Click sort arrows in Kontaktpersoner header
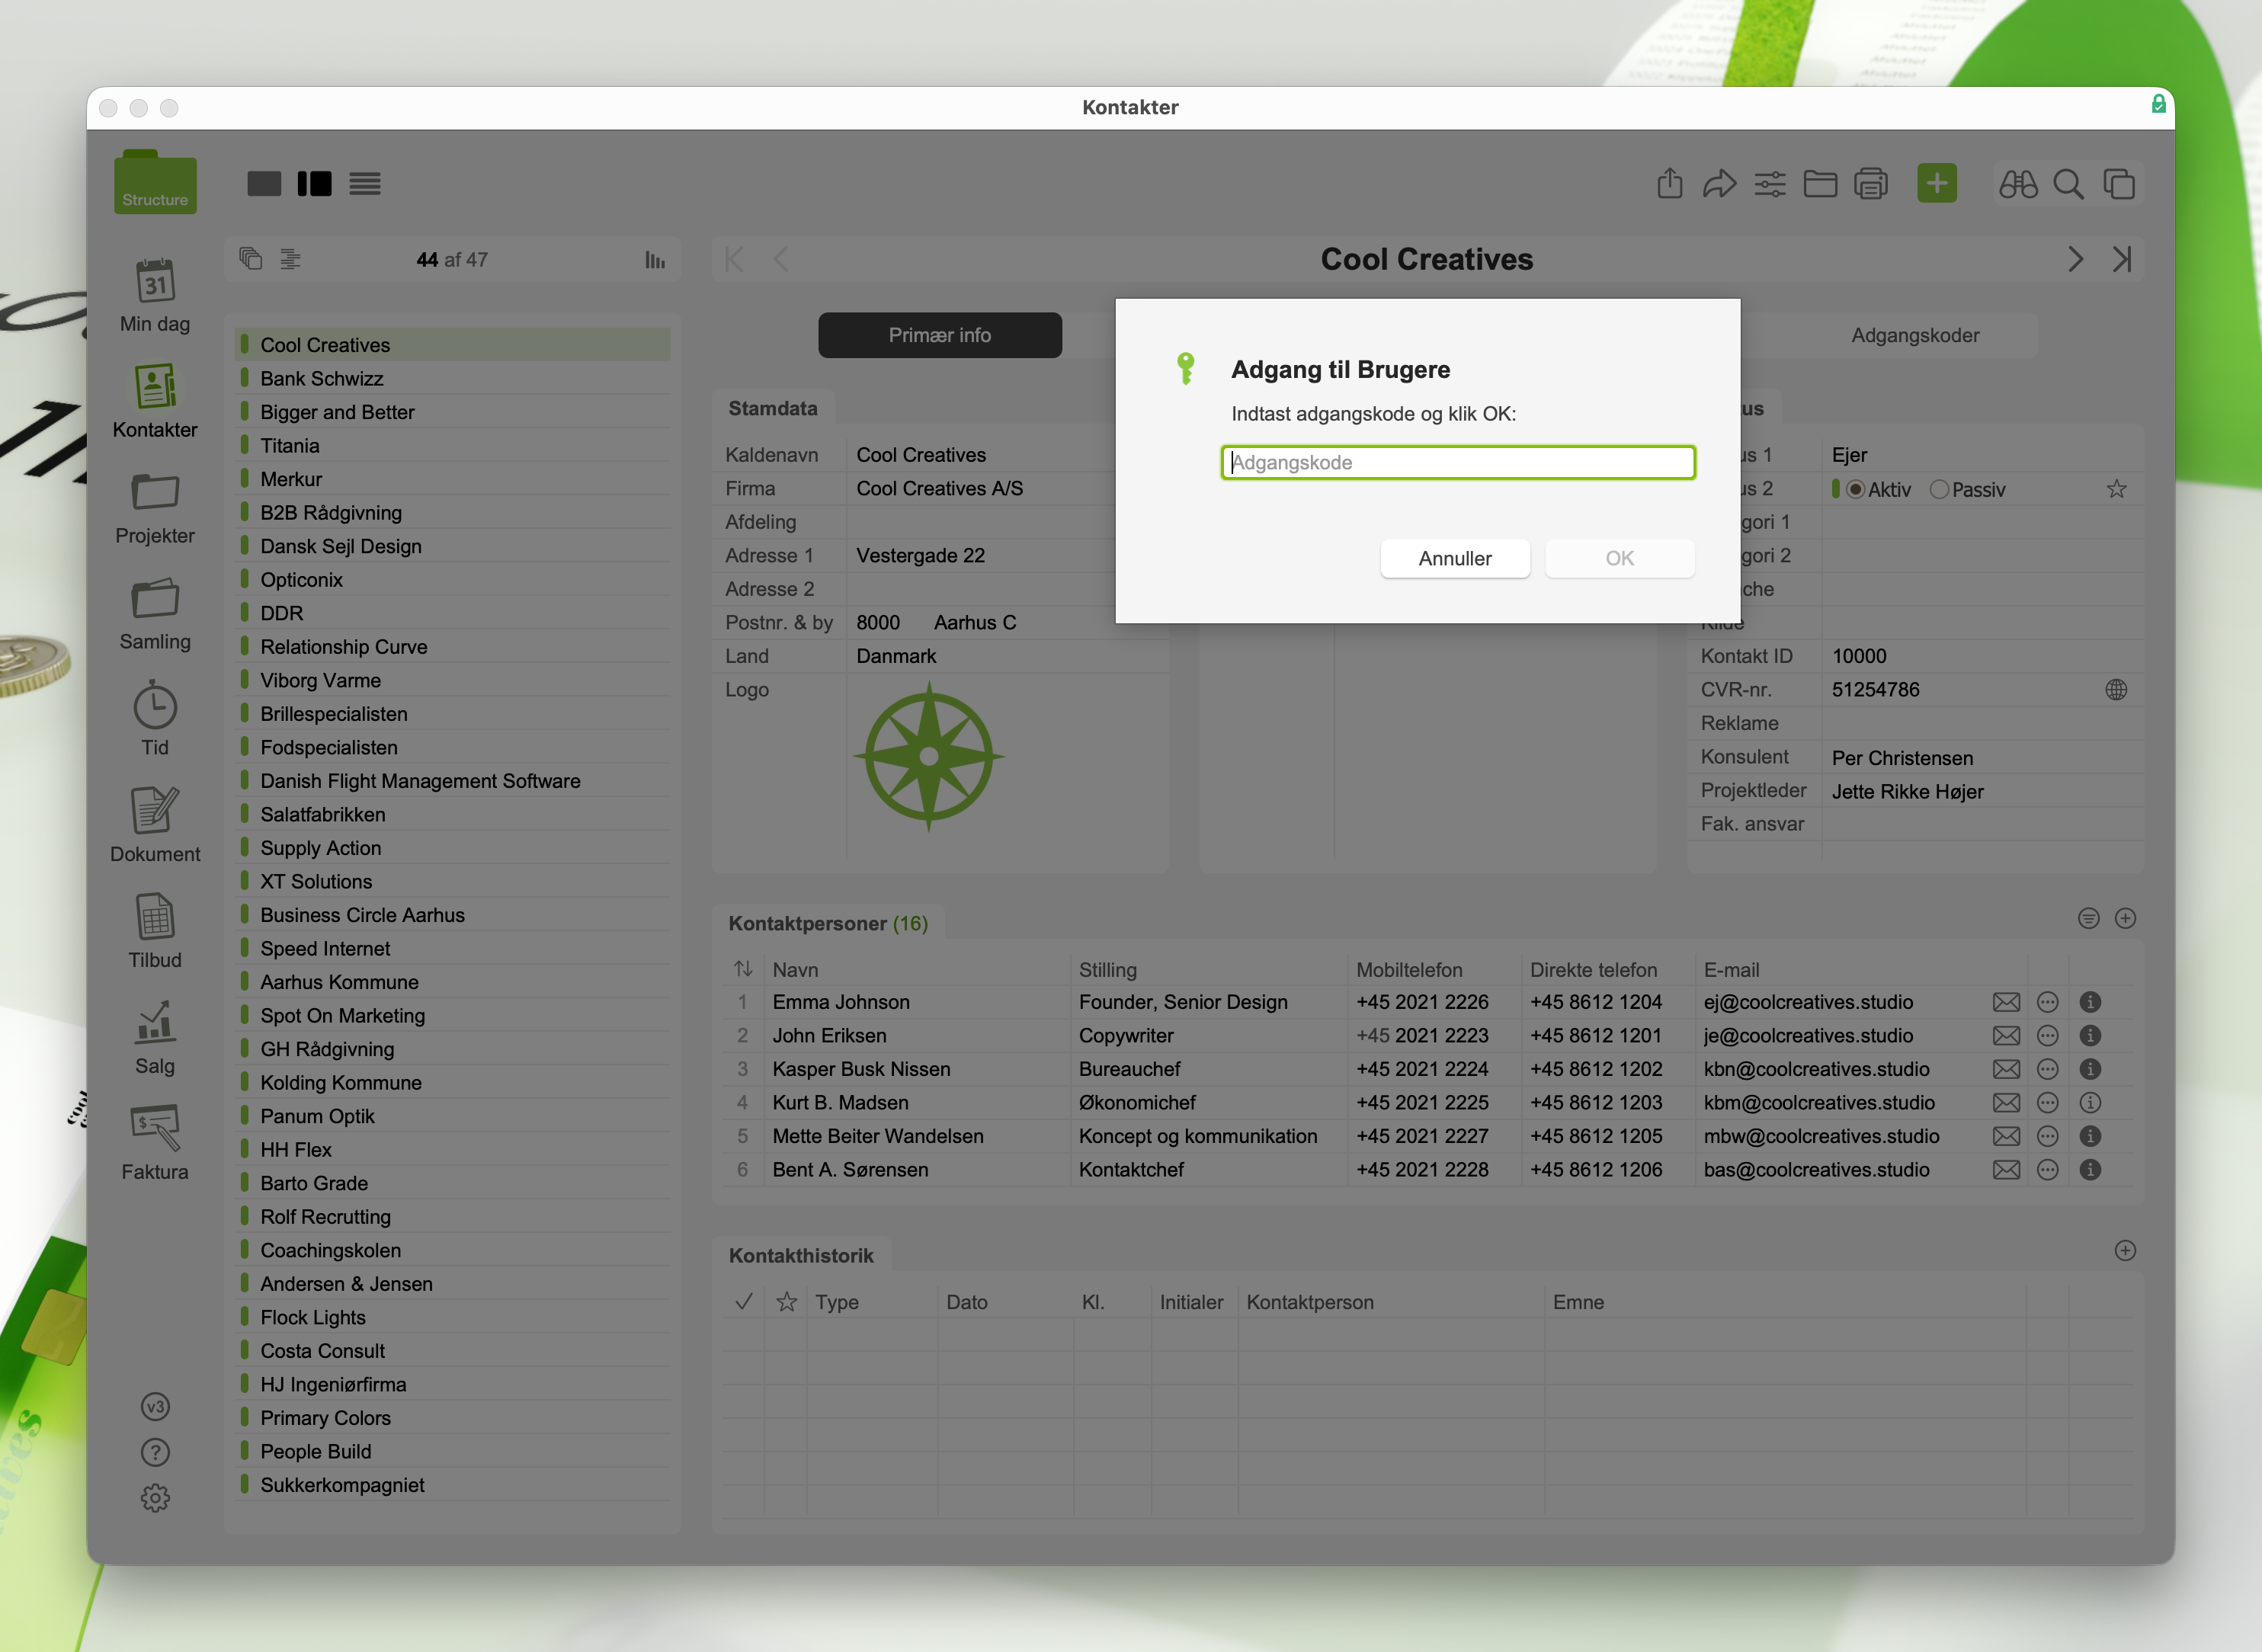Viewport: 2262px width, 1652px height. click(742, 969)
